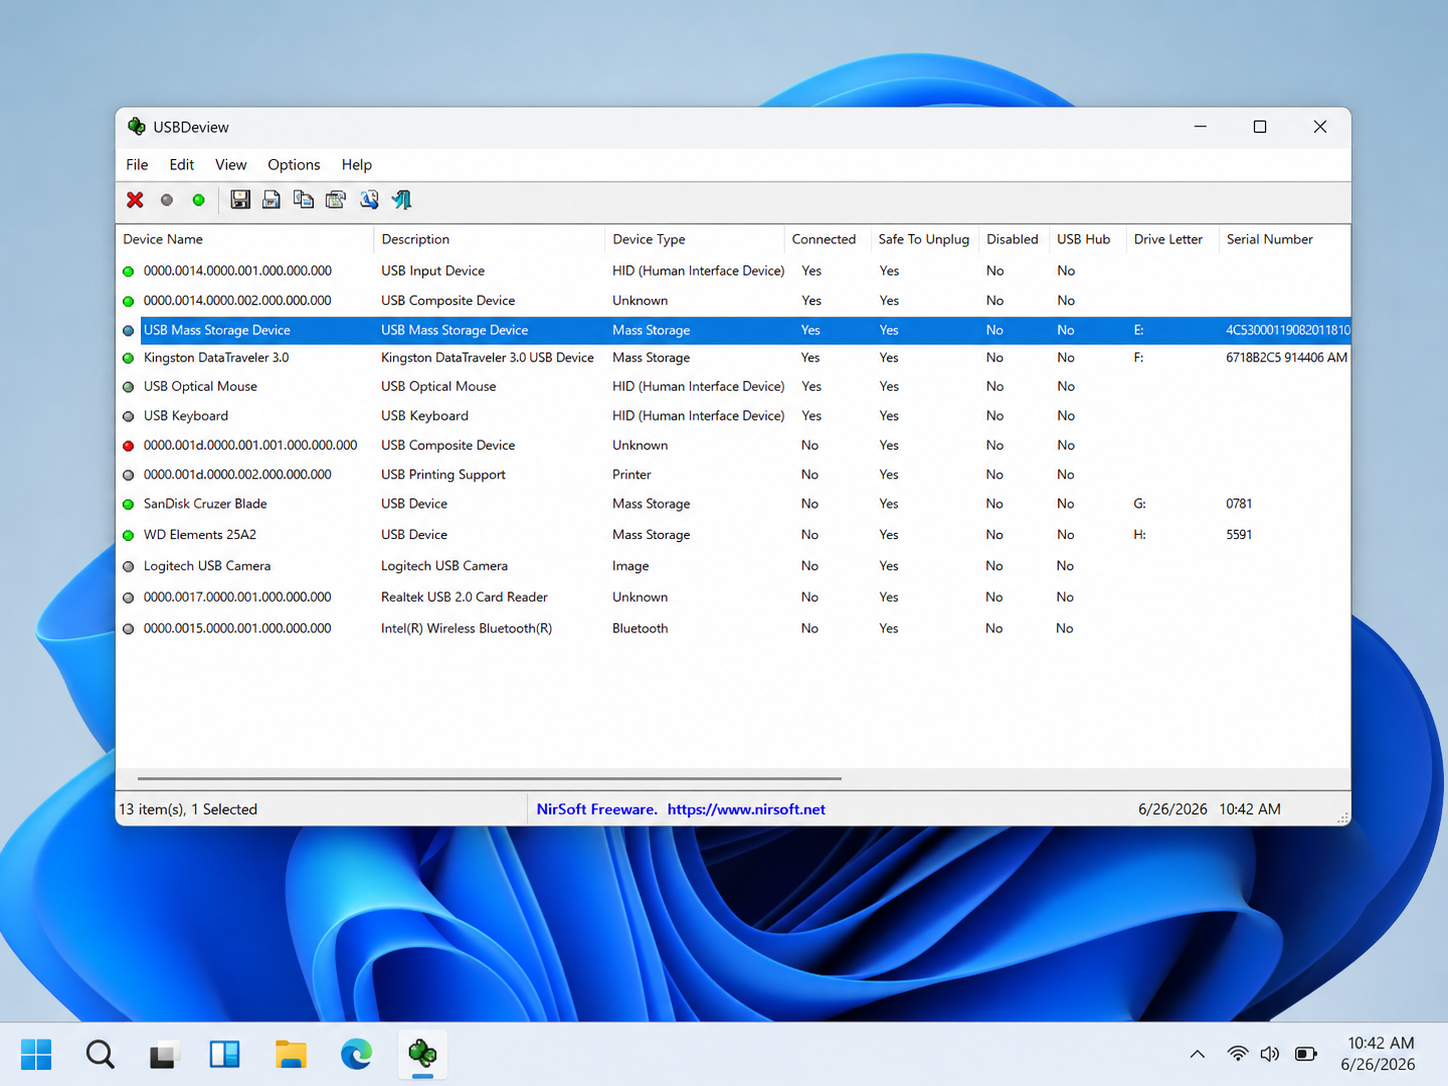Click the green status dot beside Kingston DataTraveler 3.0

128,358
